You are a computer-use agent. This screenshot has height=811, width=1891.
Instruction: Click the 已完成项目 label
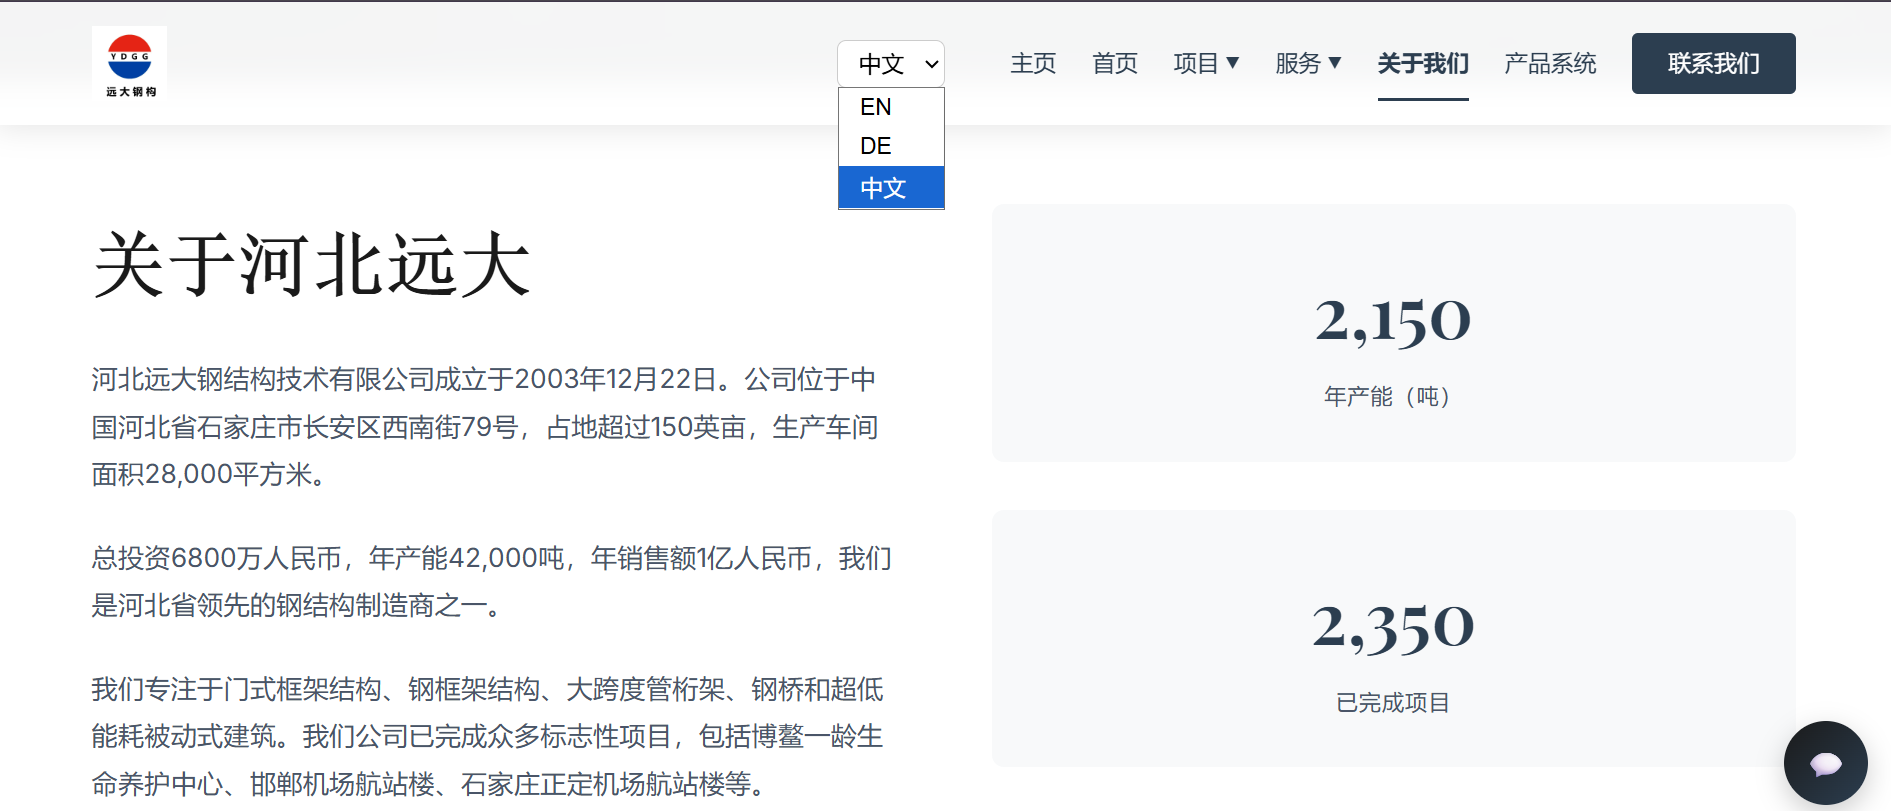(x=1393, y=702)
